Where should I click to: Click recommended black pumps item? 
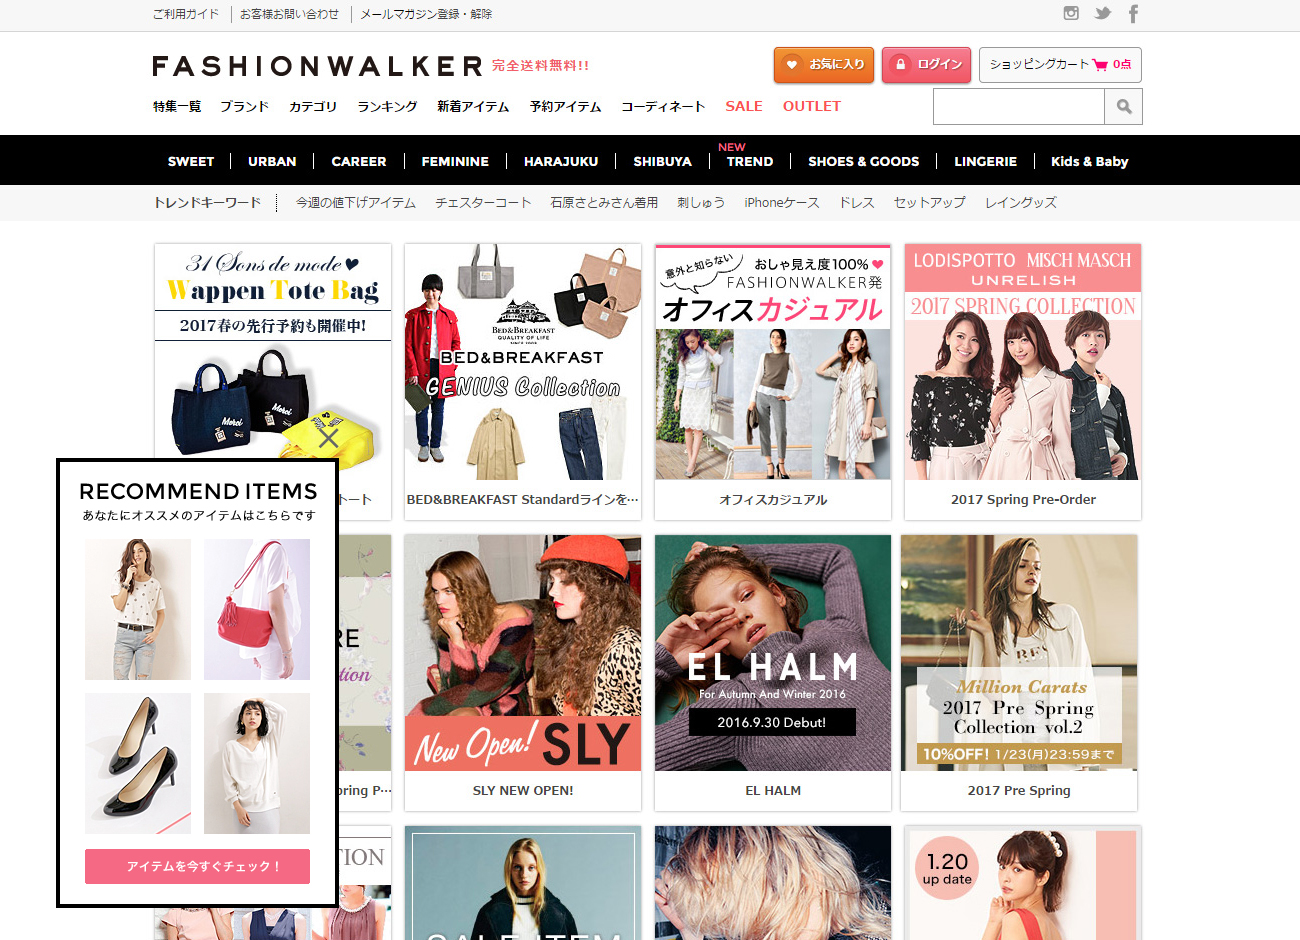138,764
